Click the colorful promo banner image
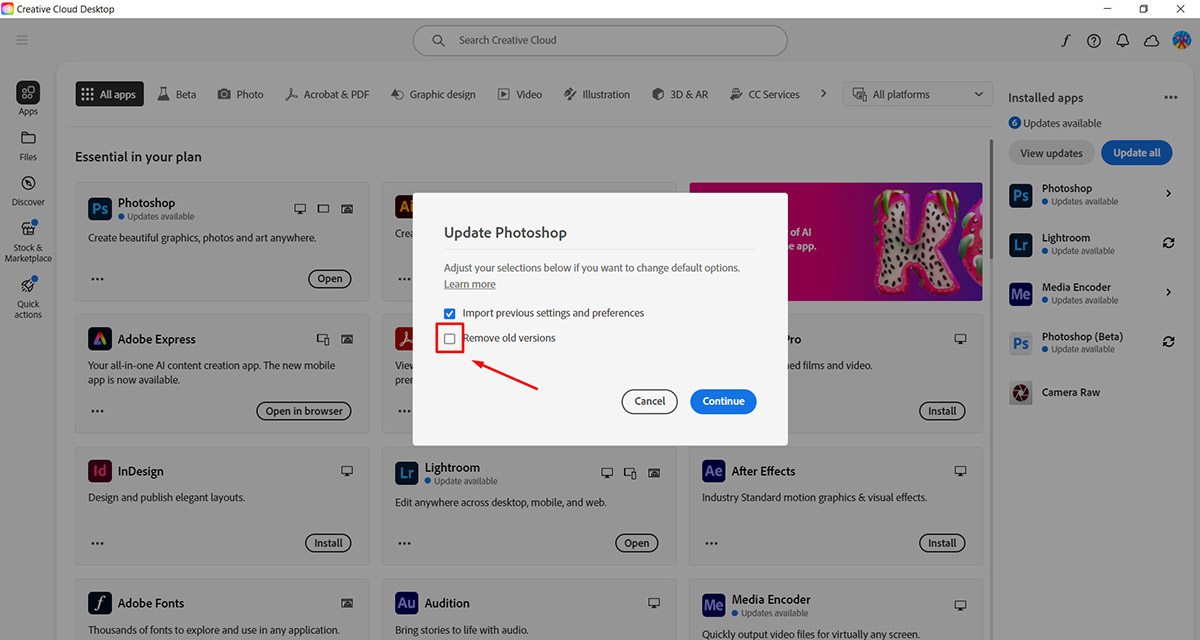The image size is (1200, 640). click(885, 241)
